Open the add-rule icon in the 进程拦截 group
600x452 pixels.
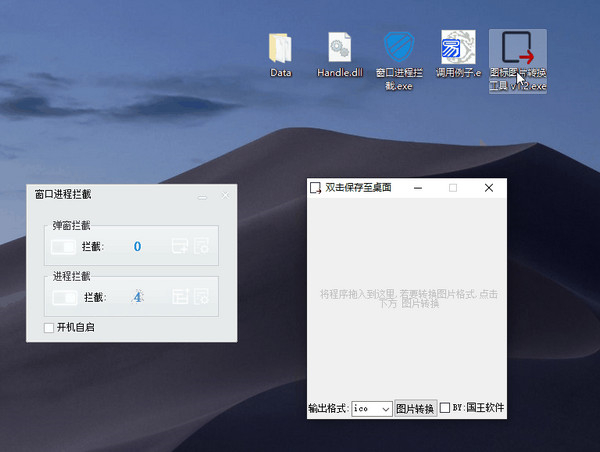(180, 296)
